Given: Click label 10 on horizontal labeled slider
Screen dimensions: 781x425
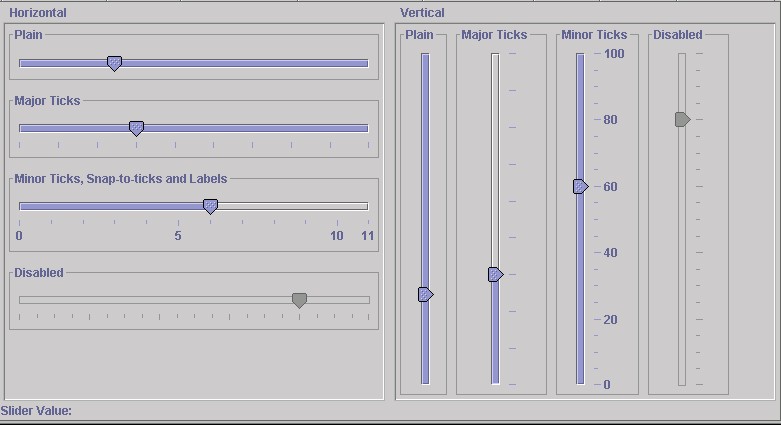Looking at the screenshot, I should [x=337, y=236].
